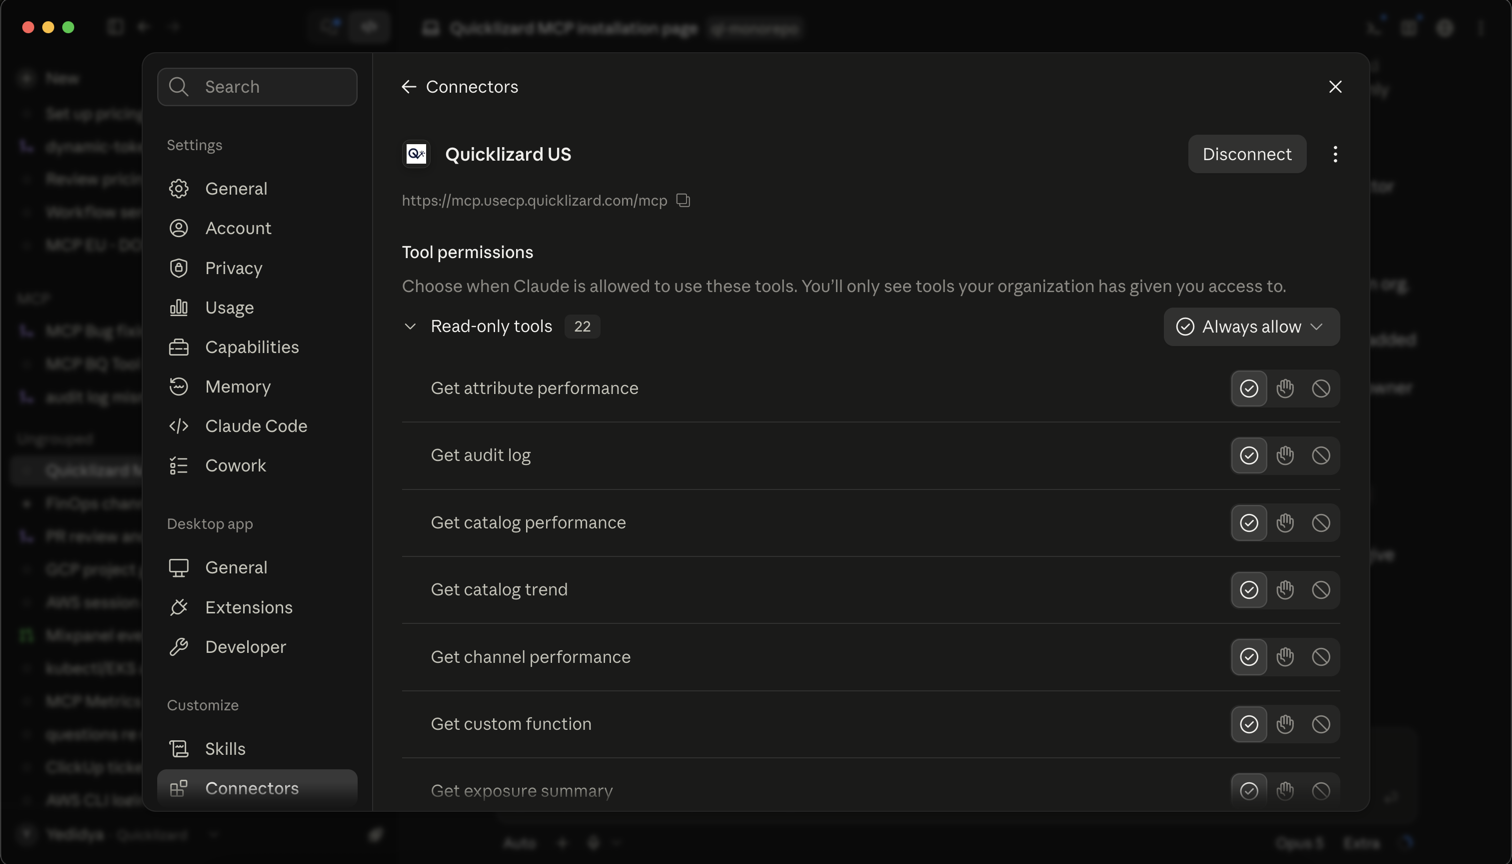
Task: Set Get custom function to always allow
Action: click(1249, 724)
